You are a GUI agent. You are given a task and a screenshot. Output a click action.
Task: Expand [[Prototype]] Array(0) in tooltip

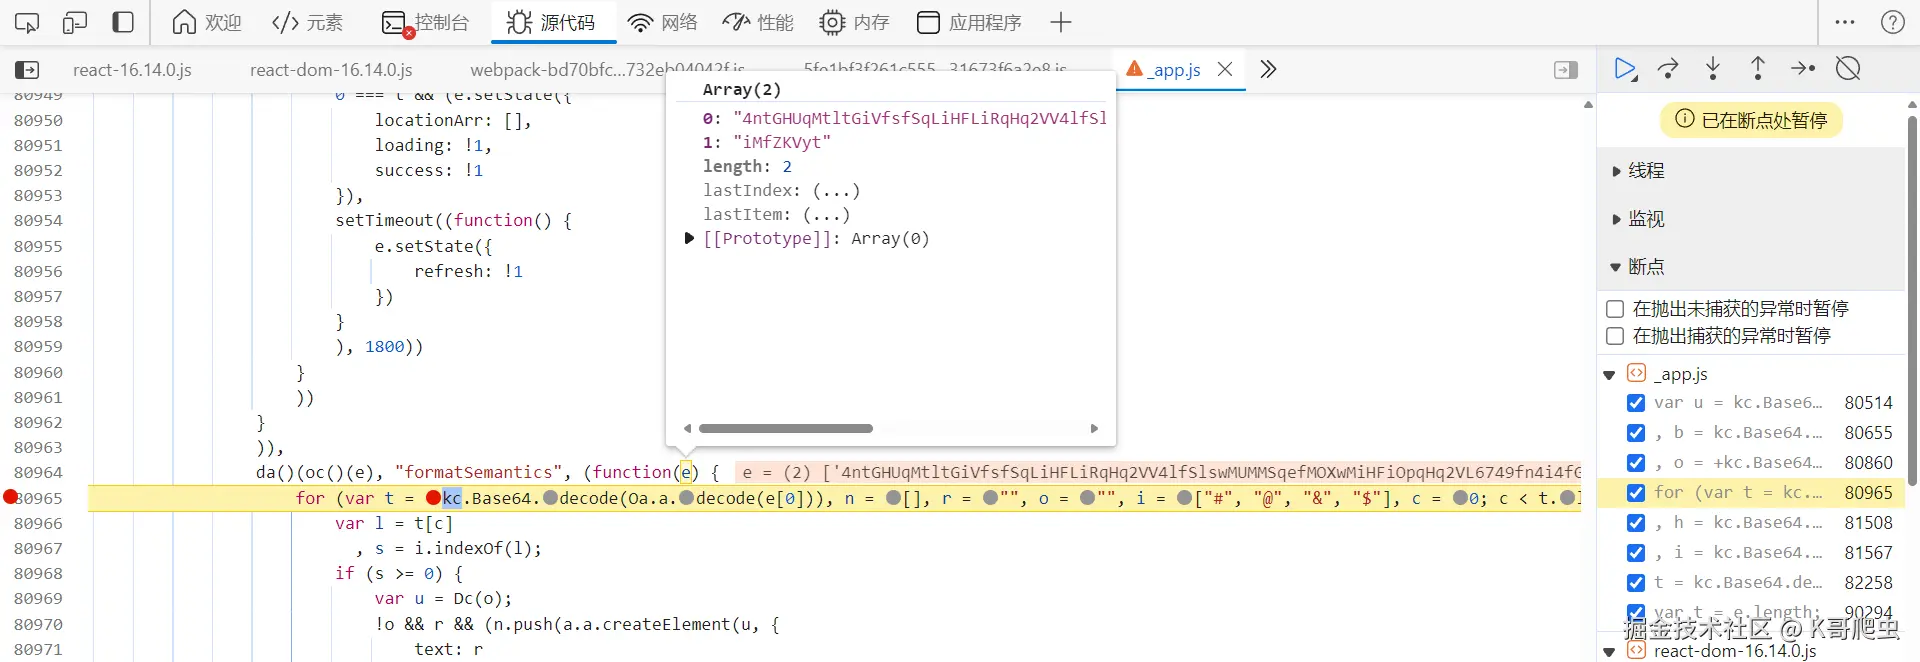tap(689, 238)
